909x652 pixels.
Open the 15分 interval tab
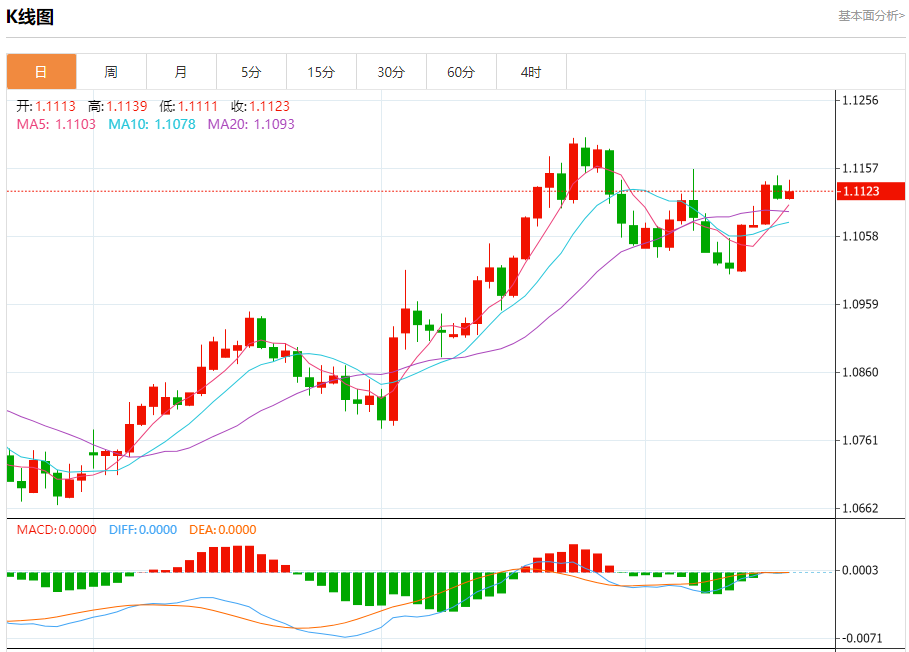[322, 72]
